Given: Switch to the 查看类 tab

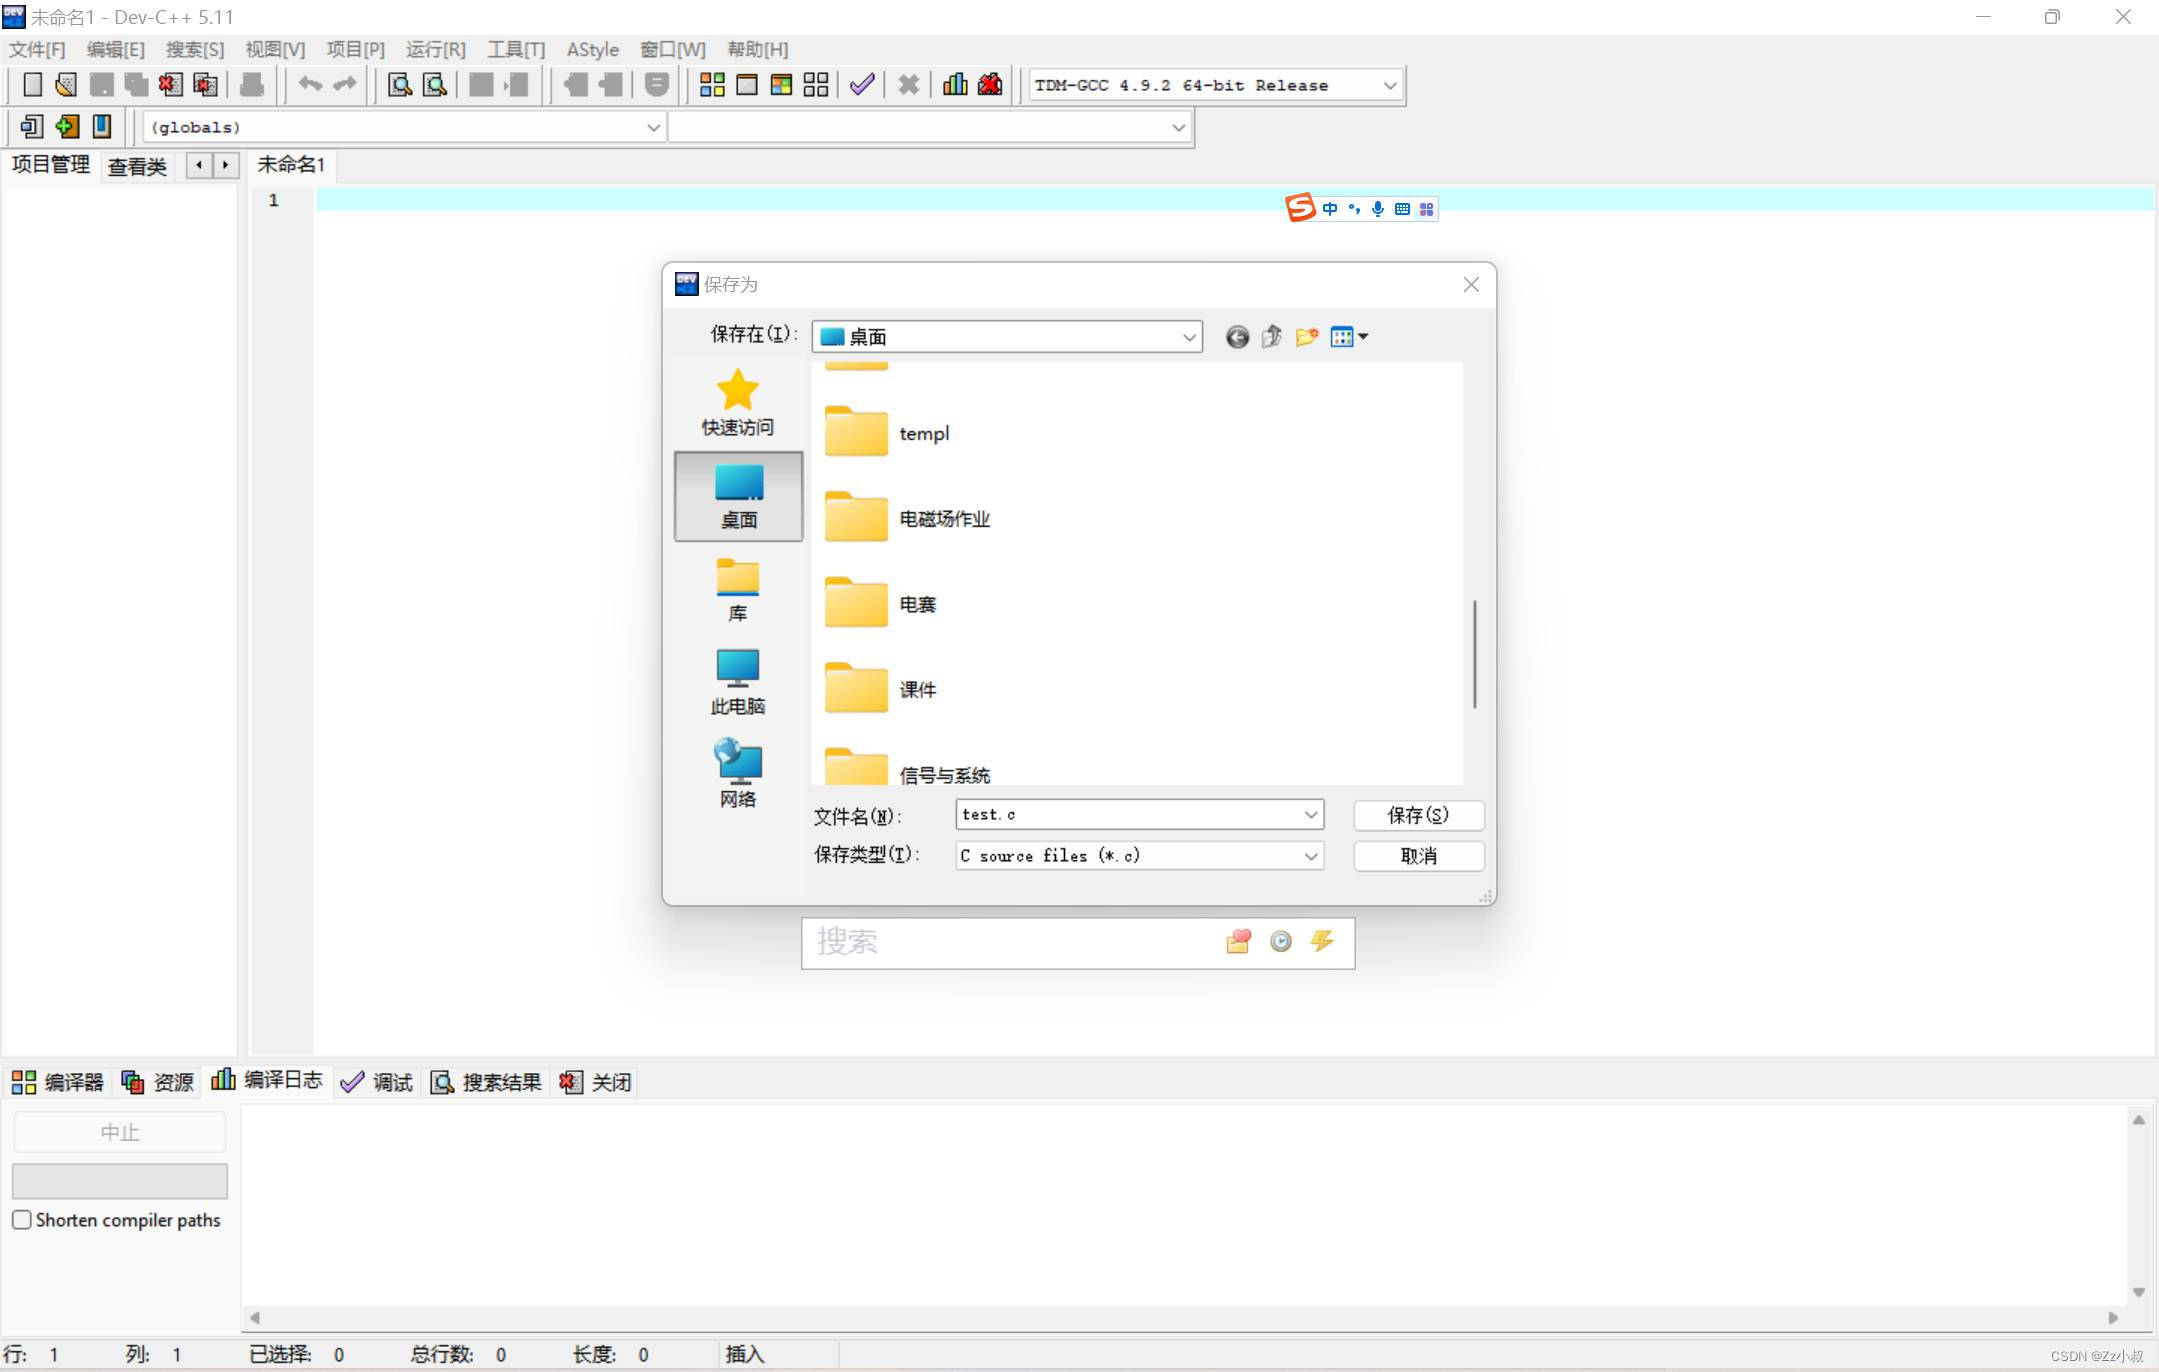Looking at the screenshot, I should coord(137,166).
